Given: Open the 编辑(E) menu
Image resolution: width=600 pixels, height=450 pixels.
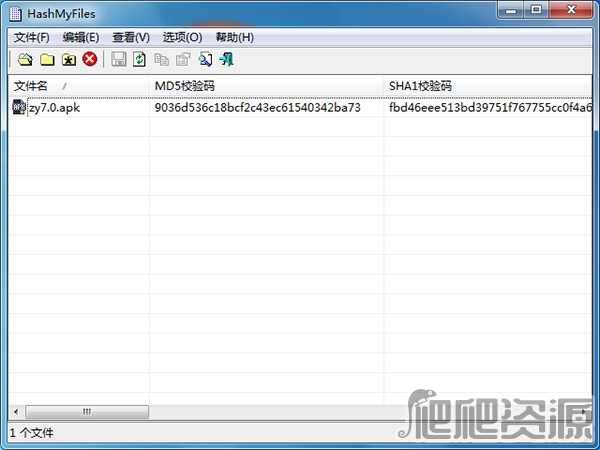Looking at the screenshot, I should (81, 38).
